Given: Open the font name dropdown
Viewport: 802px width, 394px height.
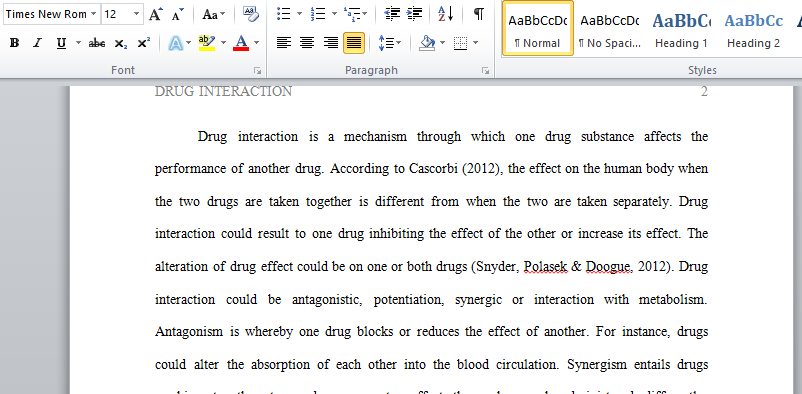Looking at the screenshot, I should 93,14.
